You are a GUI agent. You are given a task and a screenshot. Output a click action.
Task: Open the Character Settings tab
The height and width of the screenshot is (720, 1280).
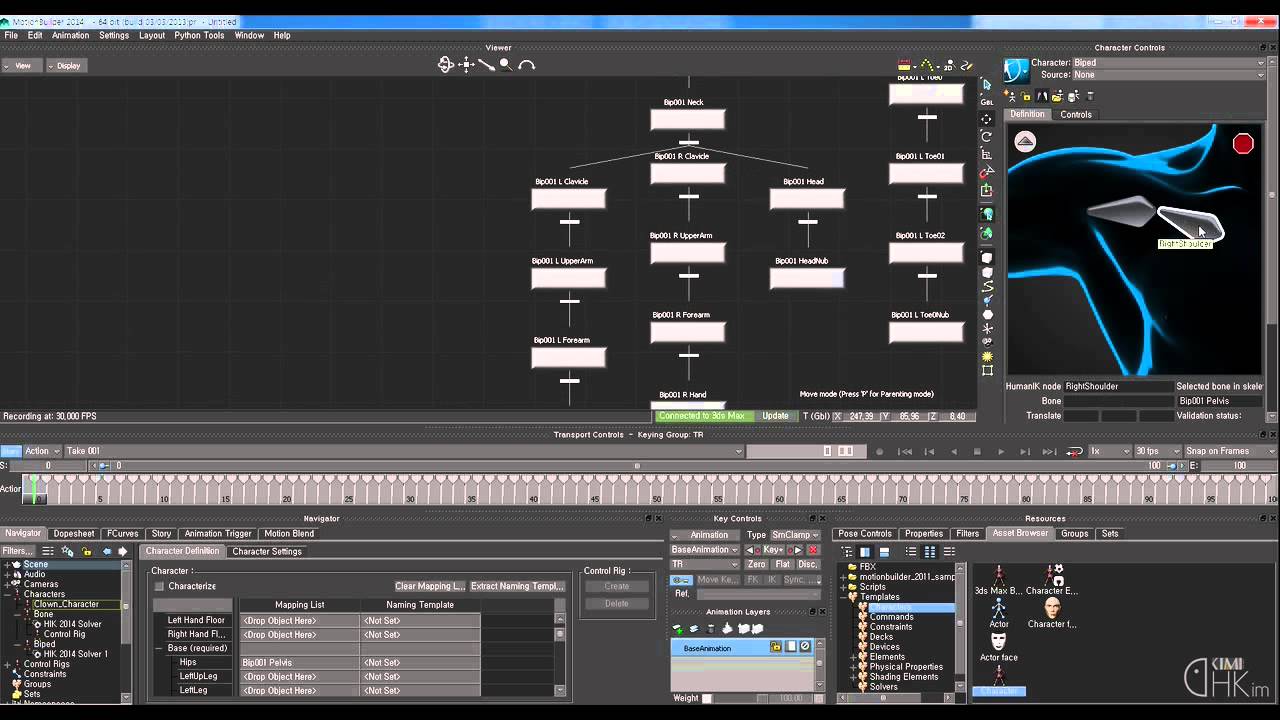tap(267, 552)
